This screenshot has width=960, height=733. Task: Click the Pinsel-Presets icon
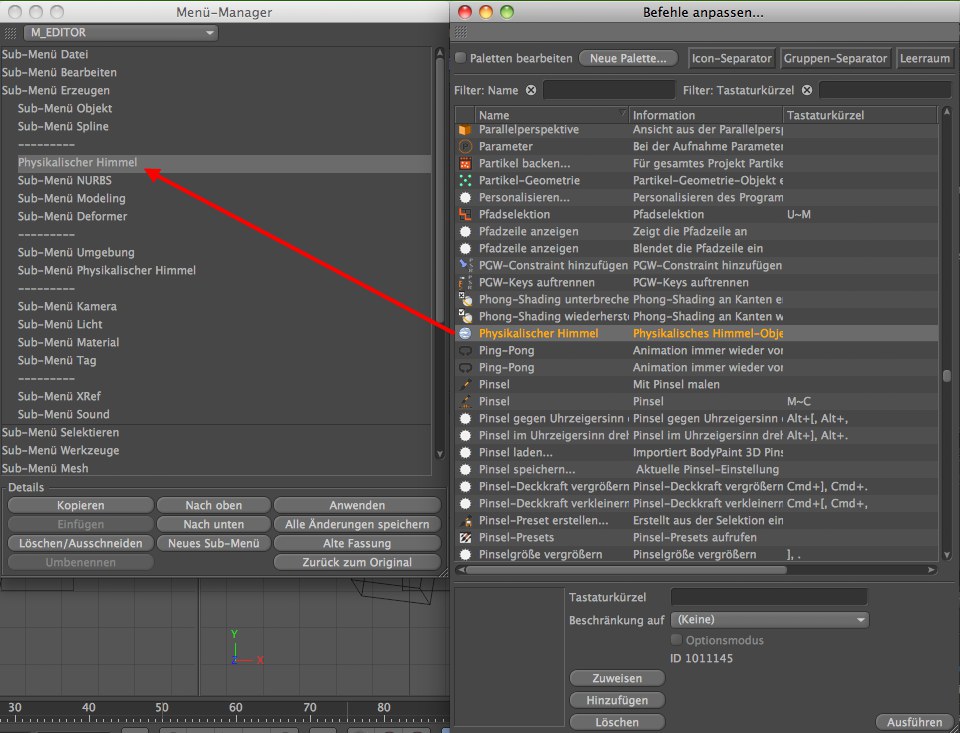click(x=465, y=537)
